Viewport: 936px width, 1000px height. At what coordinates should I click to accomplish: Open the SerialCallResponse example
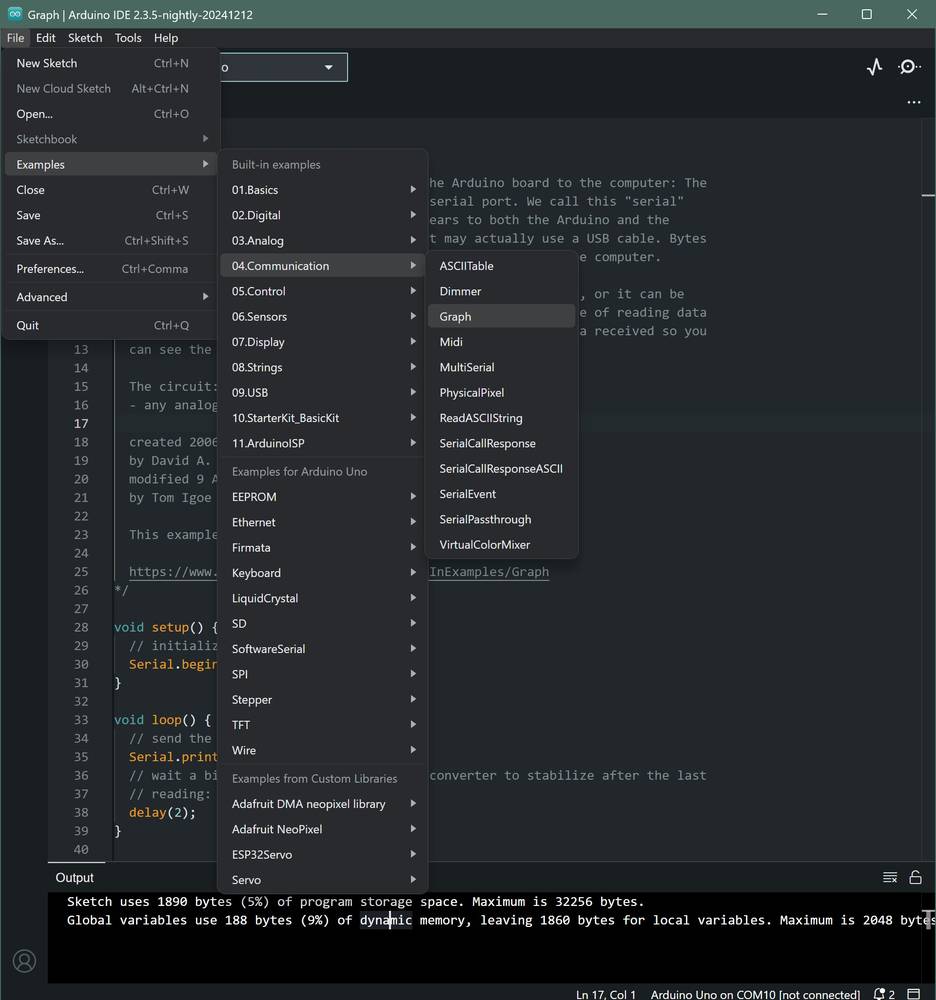click(502, 443)
